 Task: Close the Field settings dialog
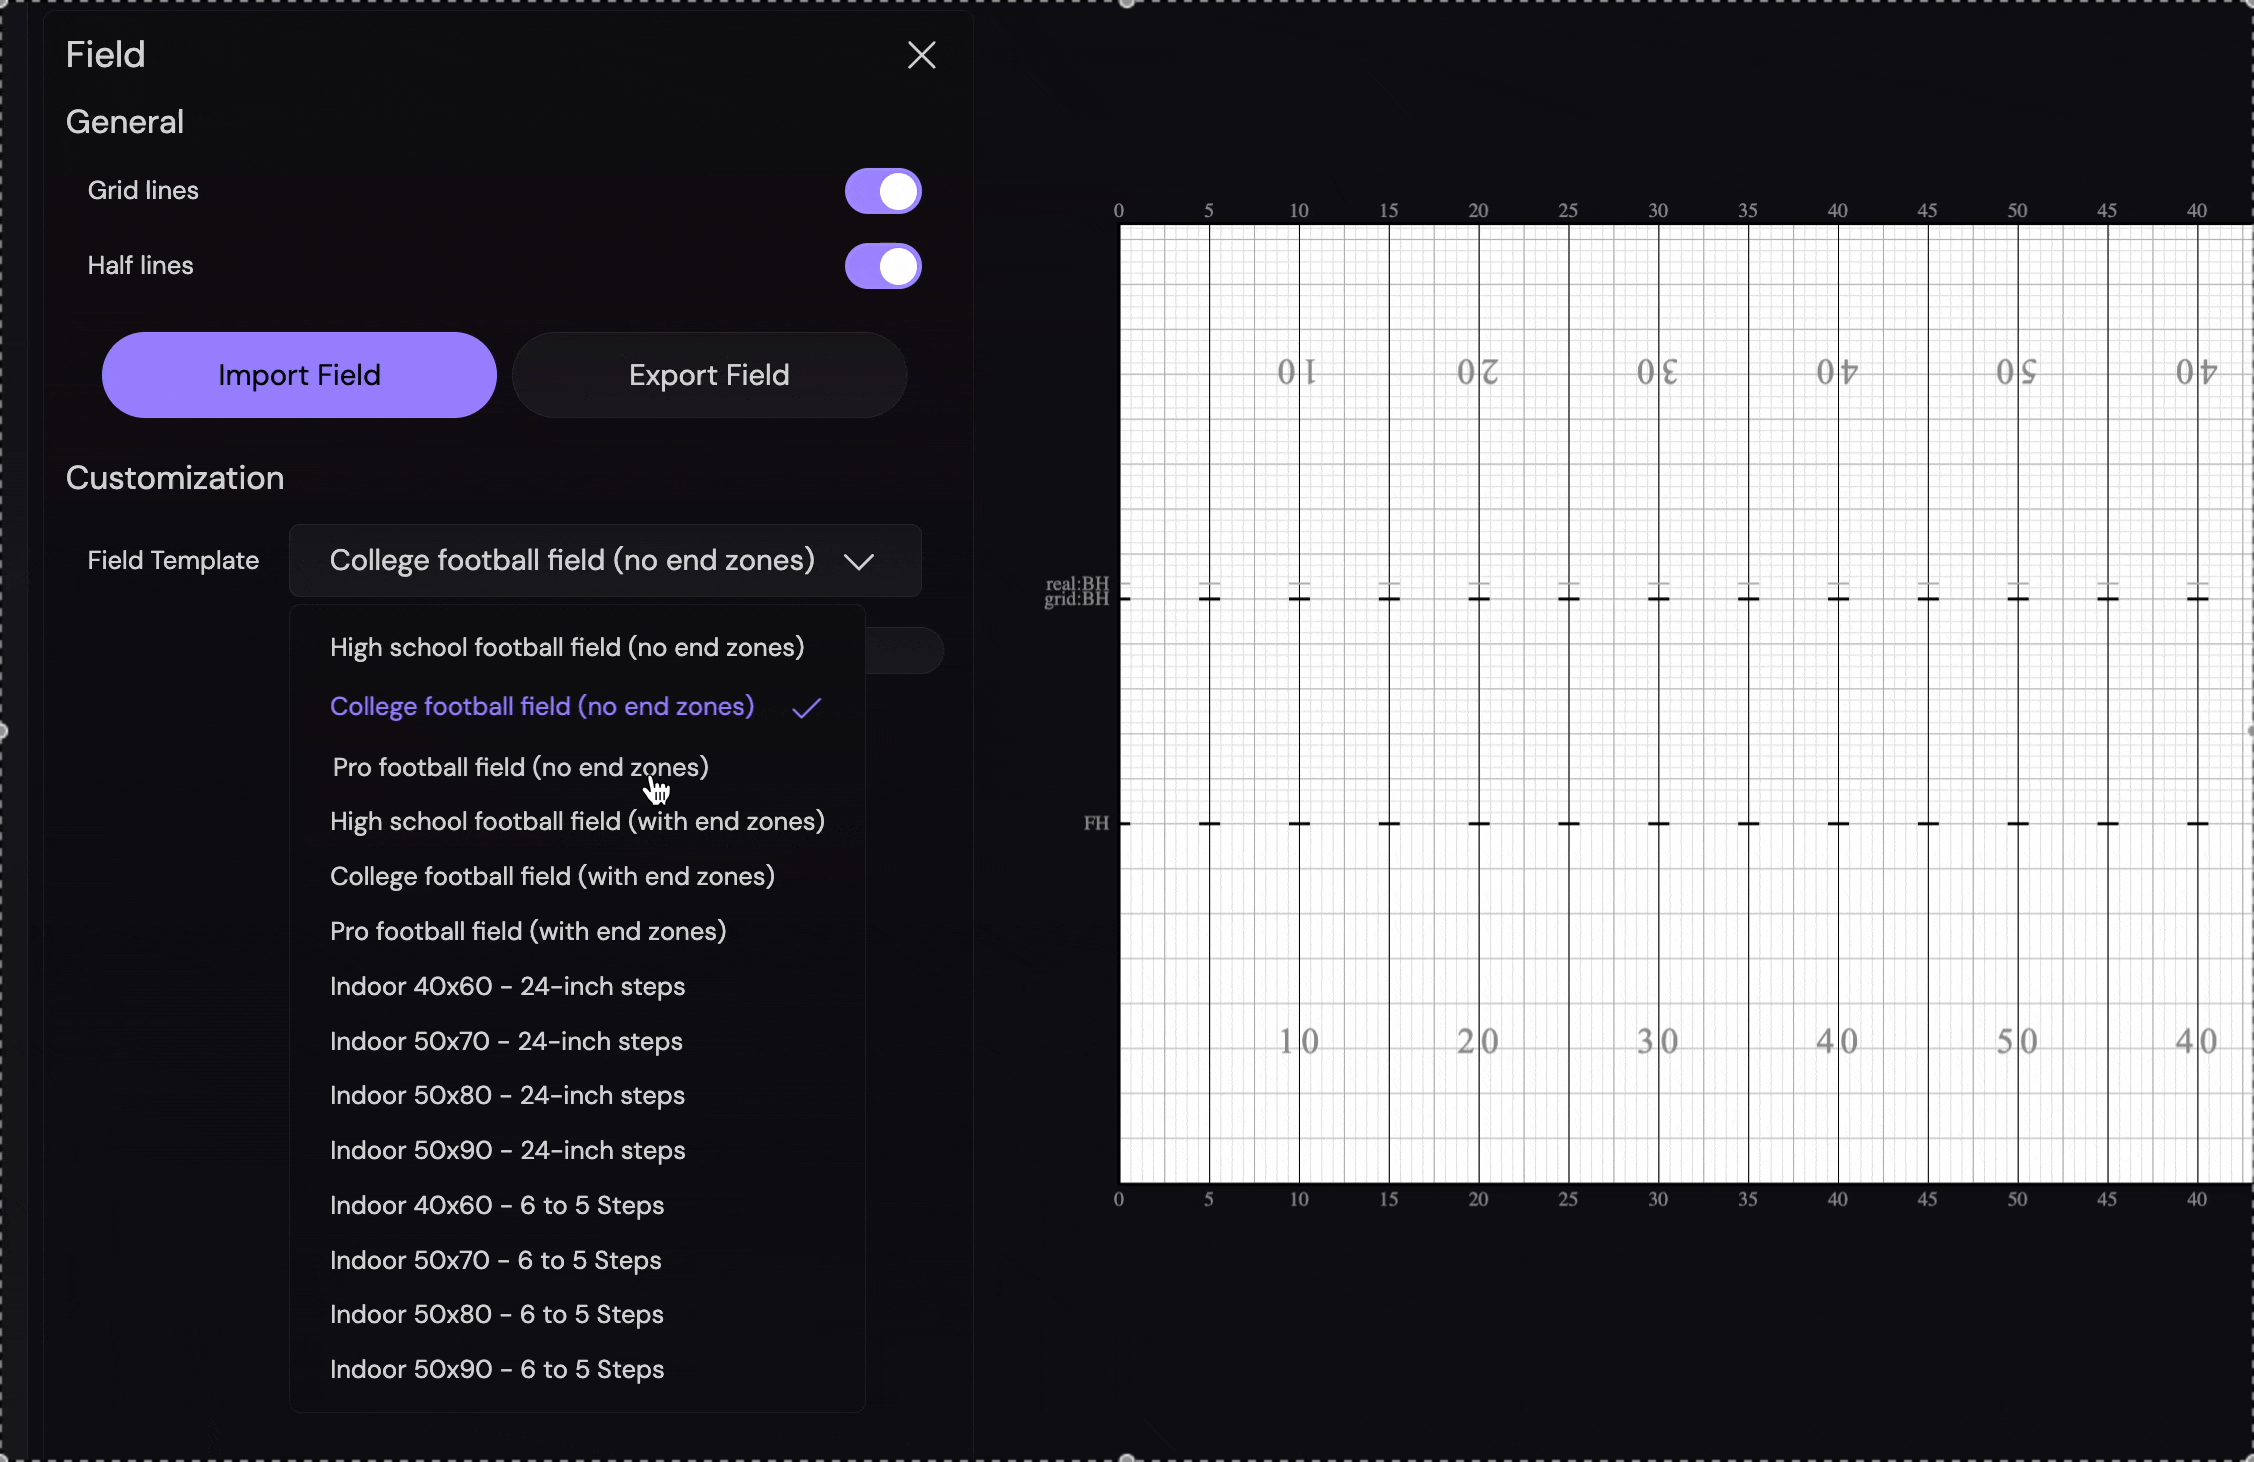point(920,55)
